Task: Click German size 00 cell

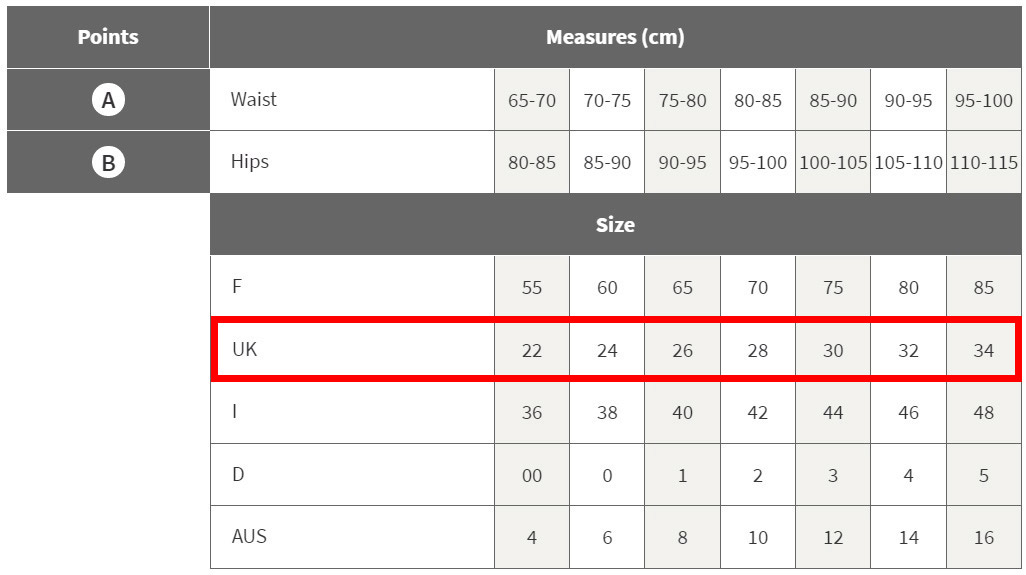Action: click(x=532, y=475)
